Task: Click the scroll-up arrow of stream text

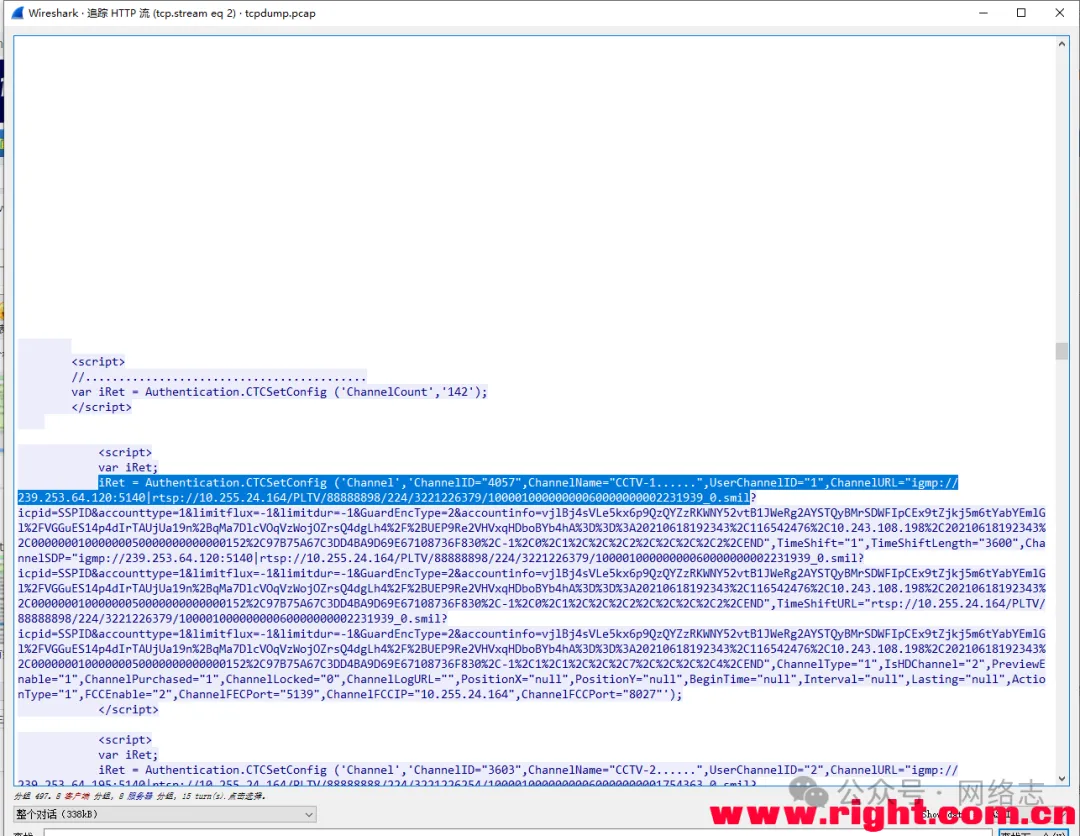Action: point(1061,44)
